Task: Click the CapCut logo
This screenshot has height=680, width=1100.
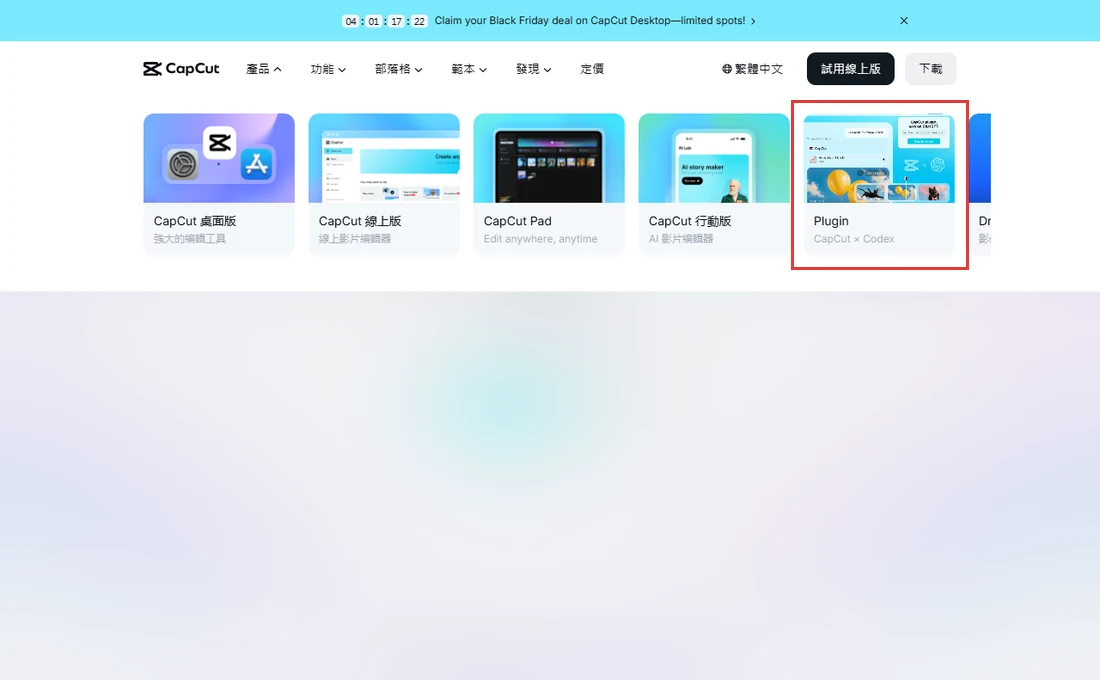Action: [181, 69]
